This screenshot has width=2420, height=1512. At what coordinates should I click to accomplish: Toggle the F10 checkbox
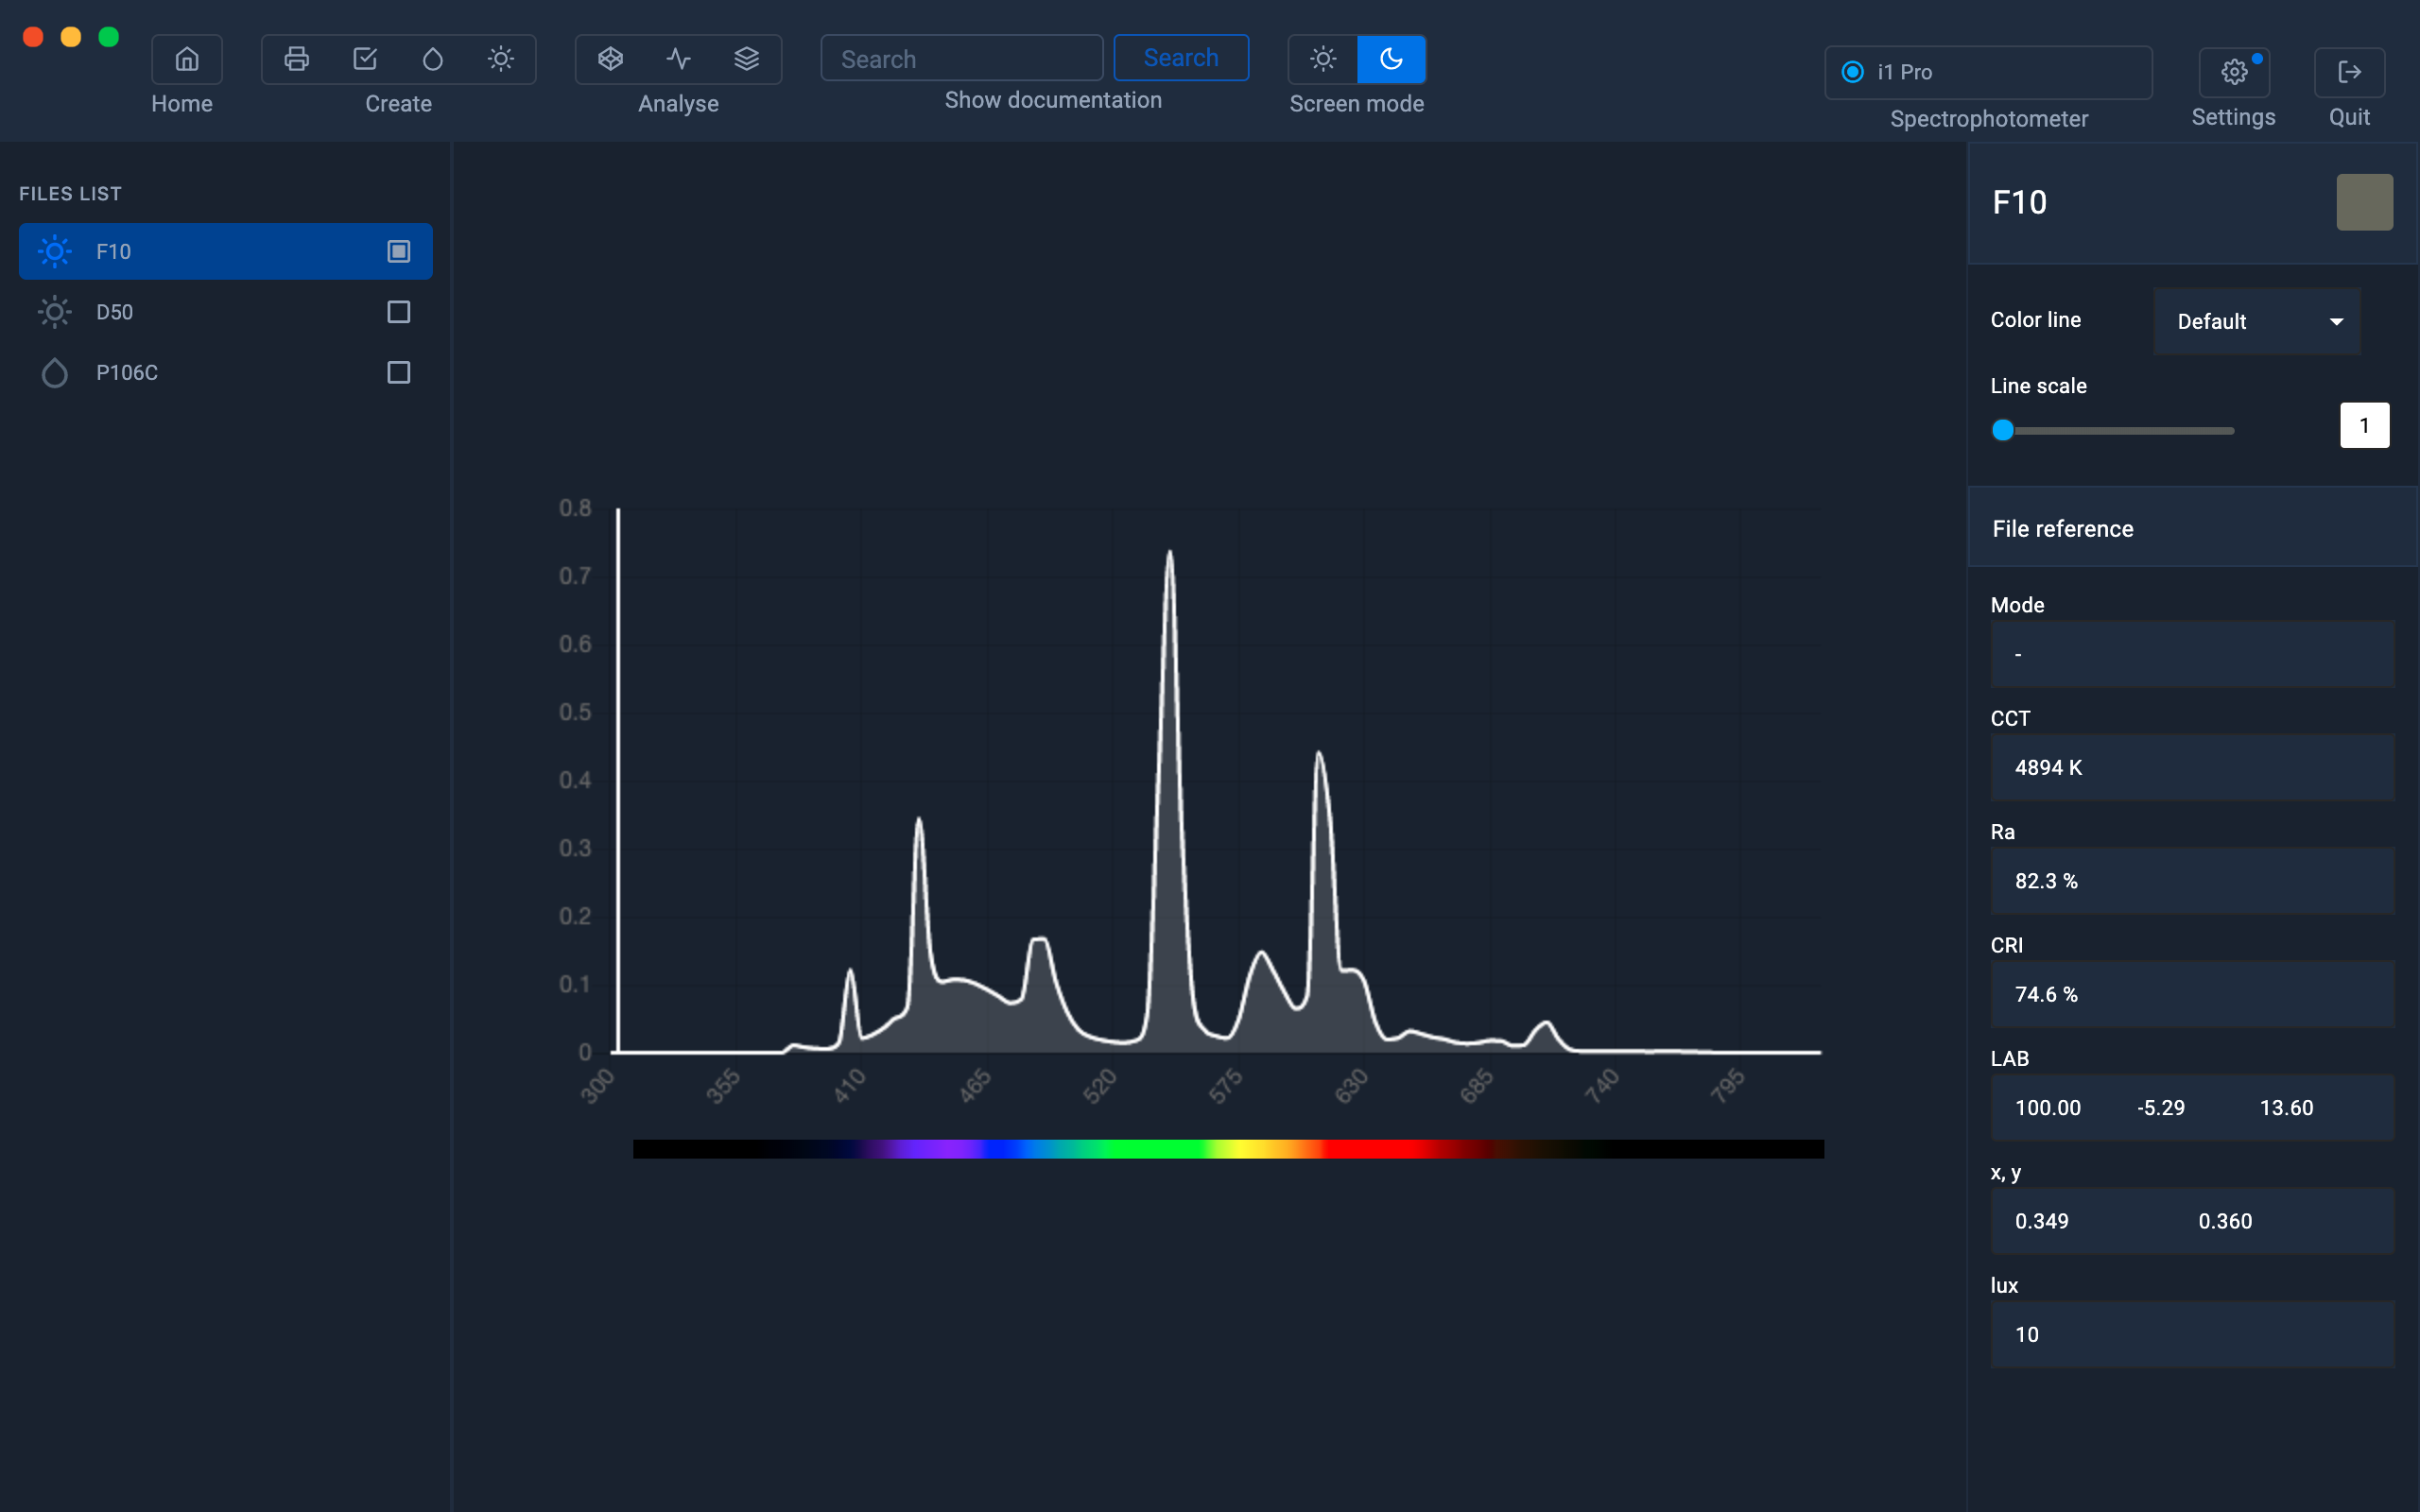[398, 251]
